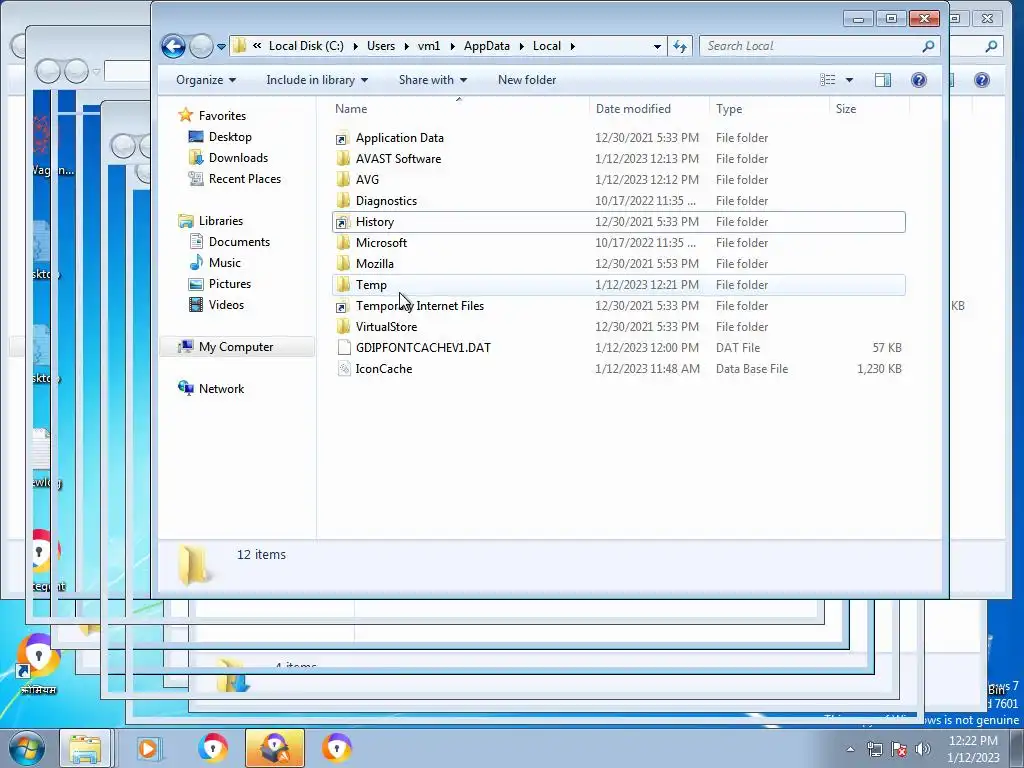Open the Chromium-style desktop shortcut icon
The height and width of the screenshot is (768, 1024).
point(38,662)
